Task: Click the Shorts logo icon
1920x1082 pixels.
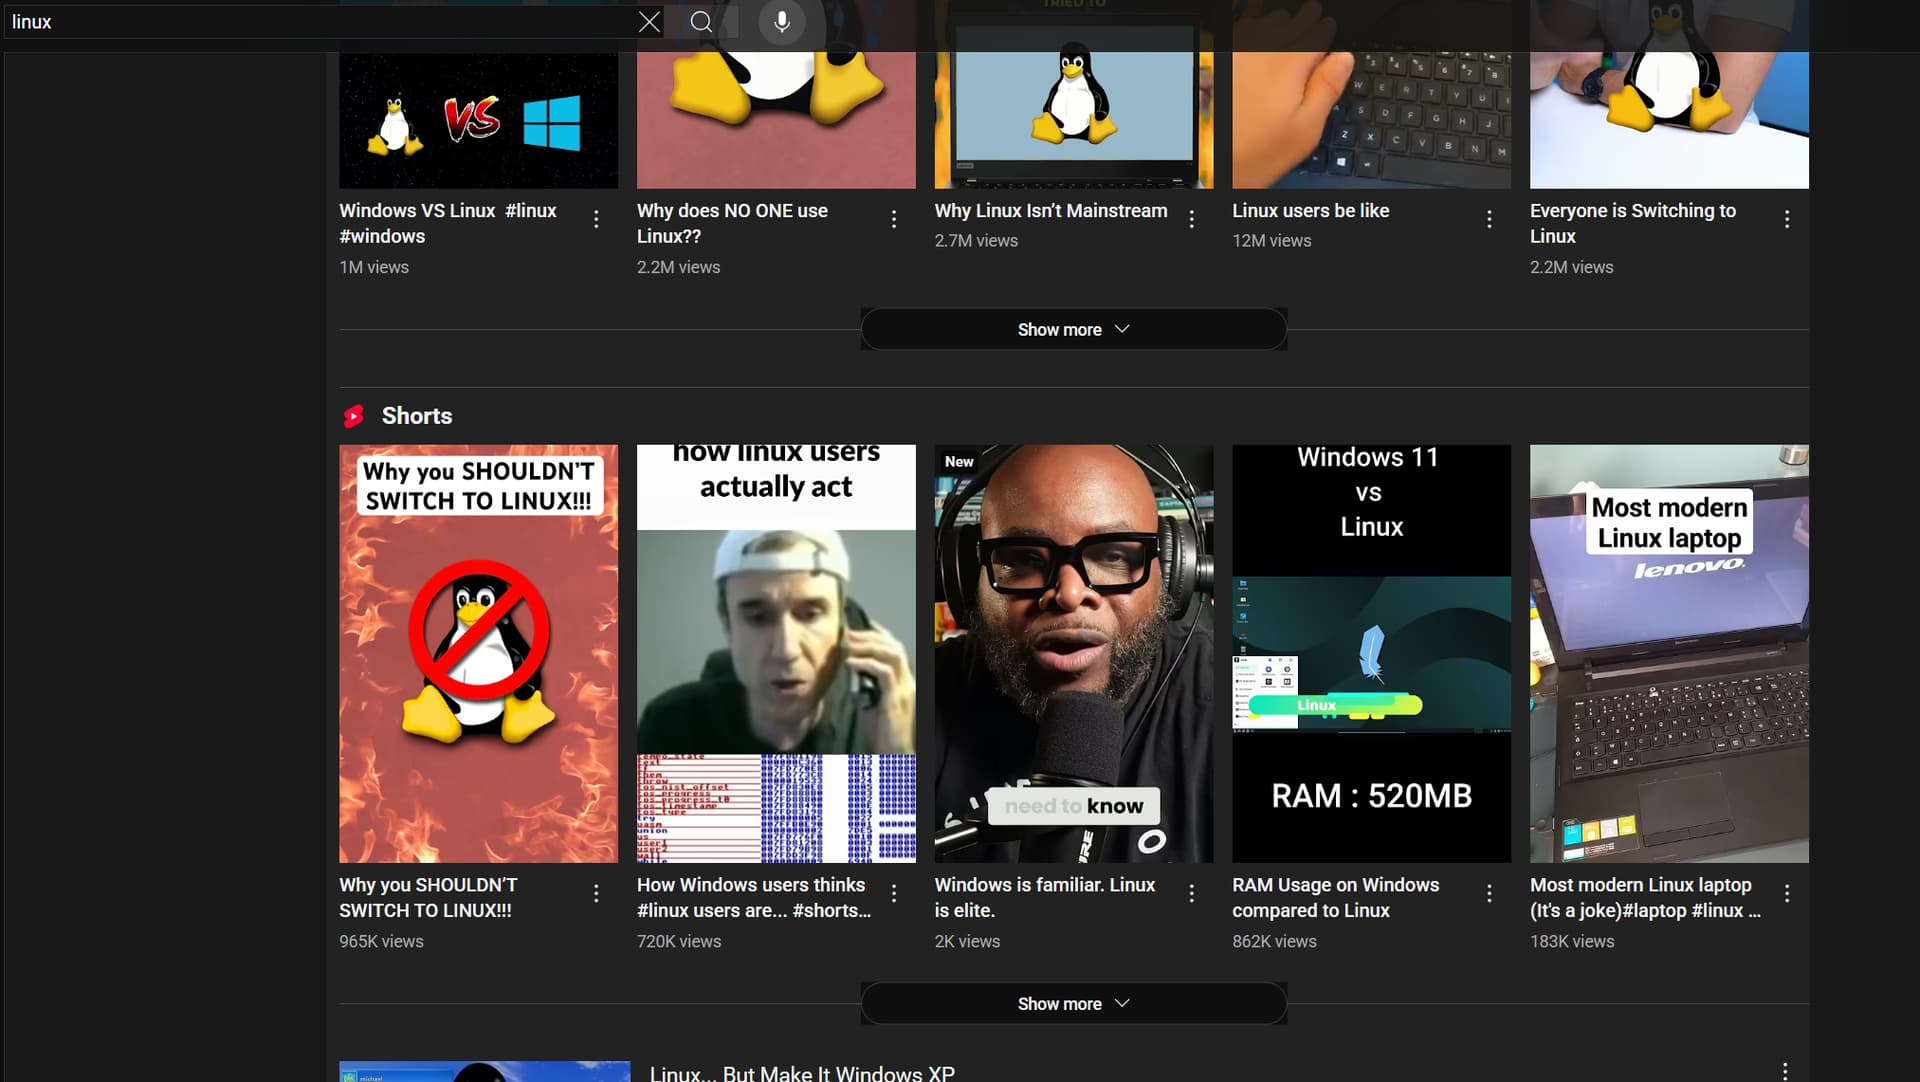Action: [354, 416]
